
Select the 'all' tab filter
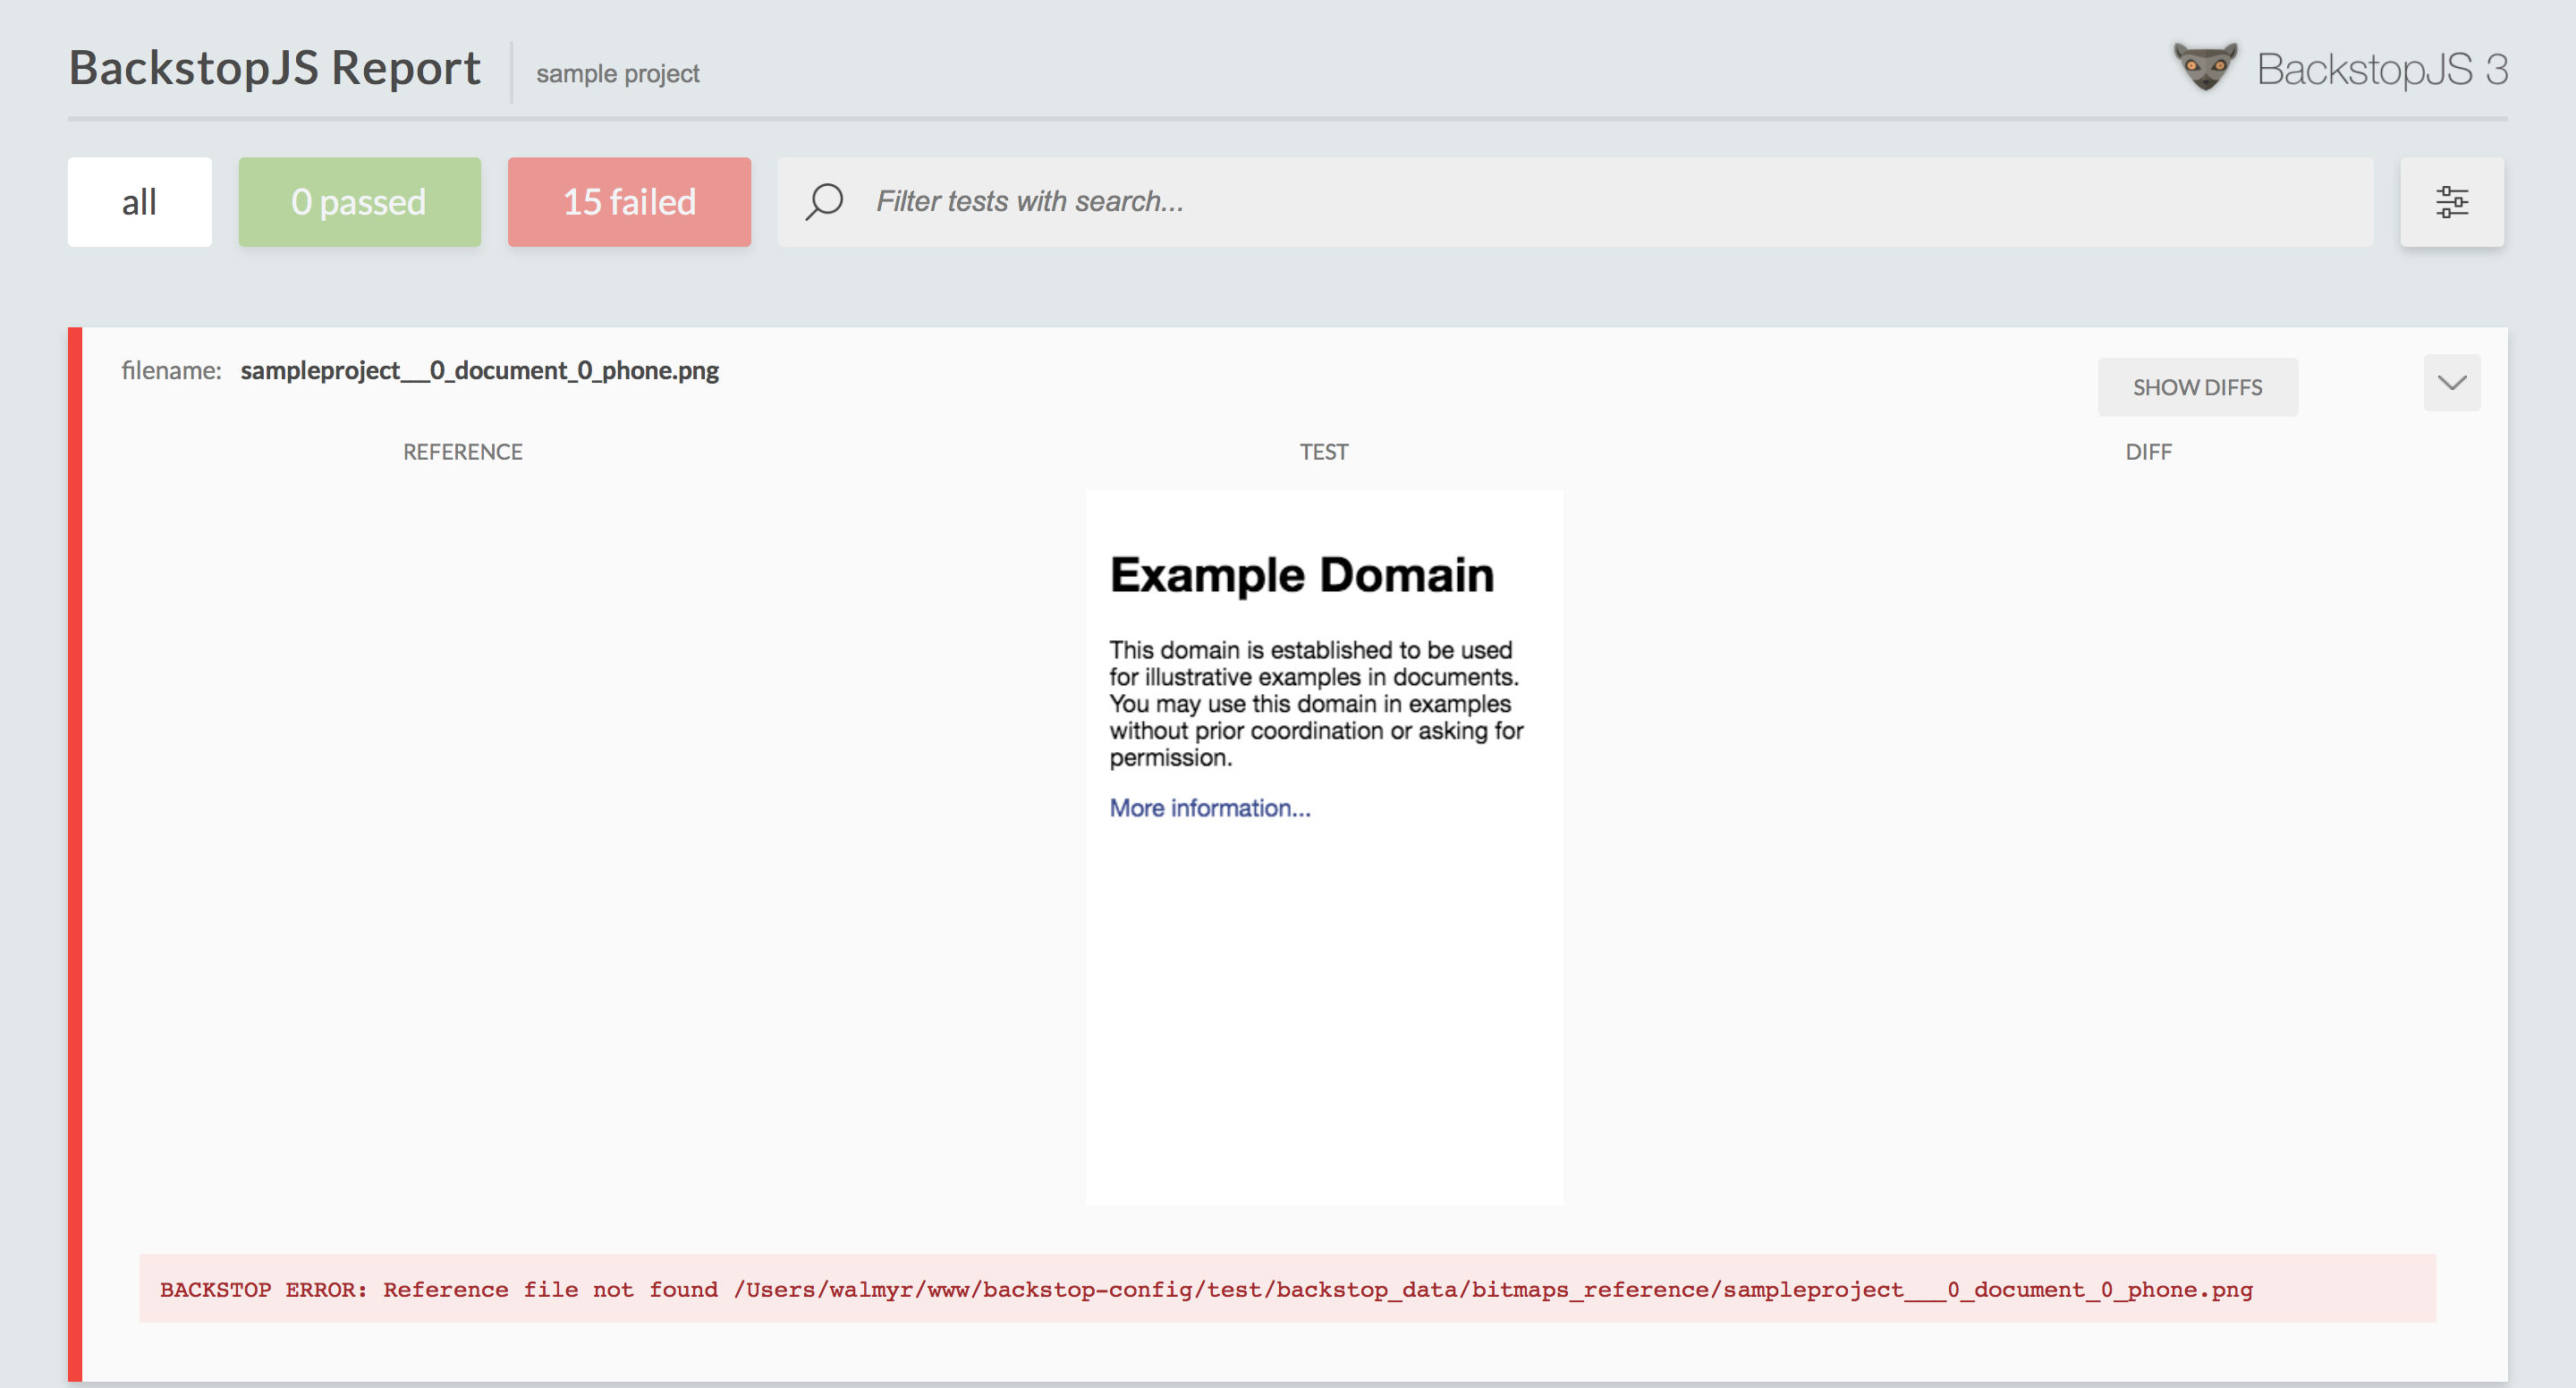coord(137,200)
